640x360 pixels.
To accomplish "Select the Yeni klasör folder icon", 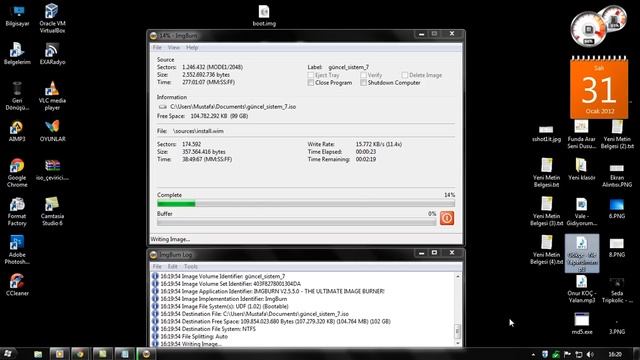I will (582, 169).
